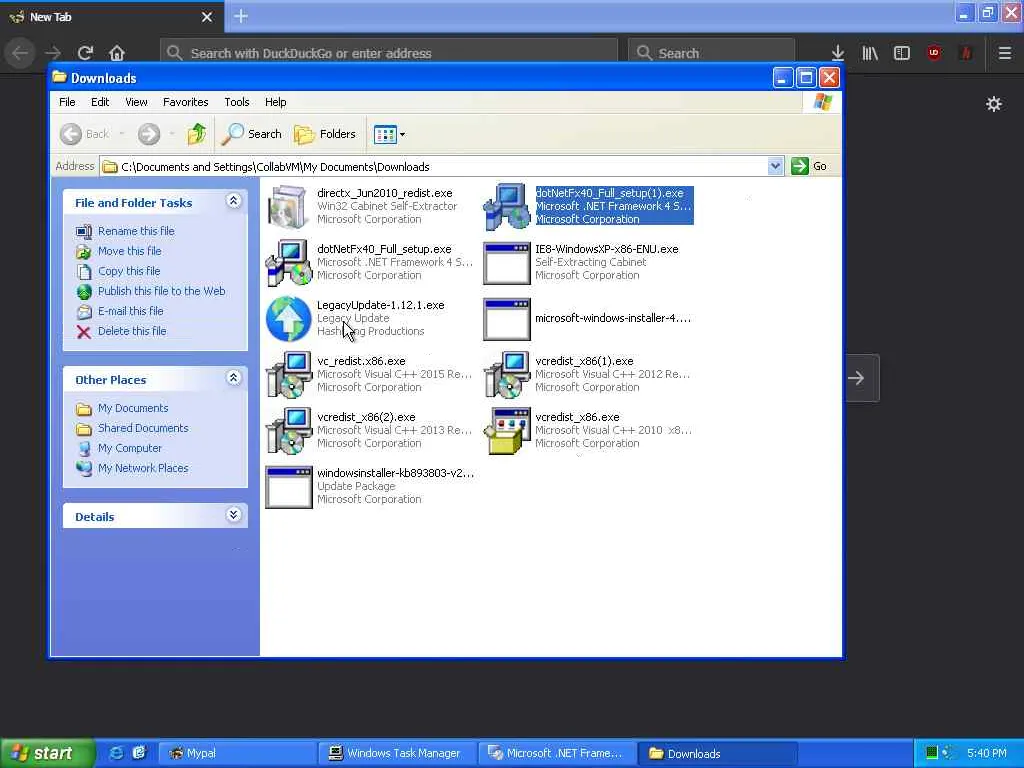Select vcredist_x86(2).exe installer icon
This screenshot has width=1024, height=768.
pyautogui.click(x=288, y=431)
